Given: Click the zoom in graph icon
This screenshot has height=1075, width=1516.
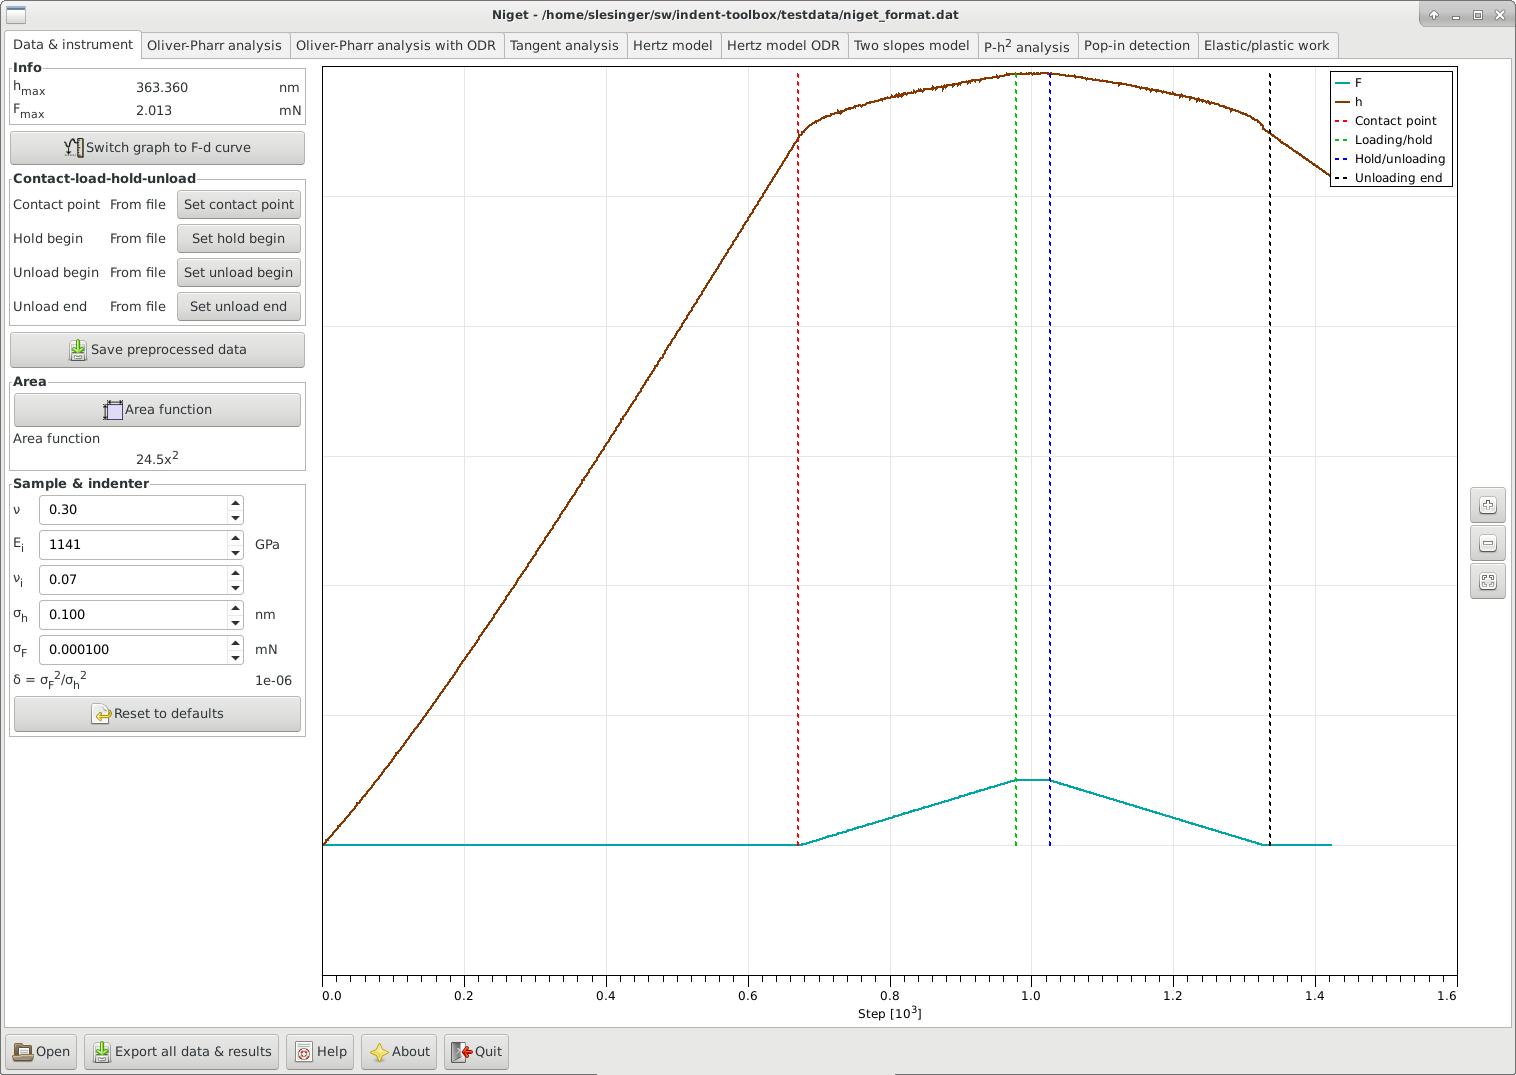Looking at the screenshot, I should pyautogui.click(x=1488, y=505).
